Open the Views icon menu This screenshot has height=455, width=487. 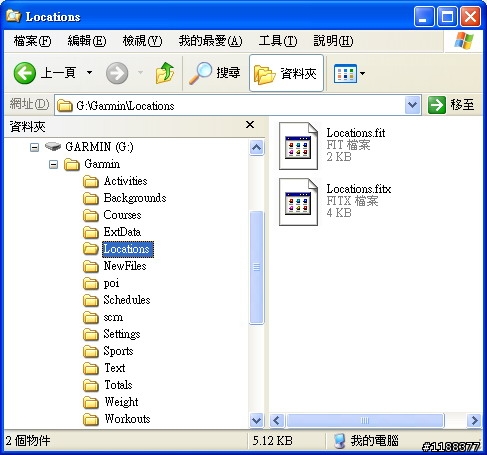(x=349, y=73)
